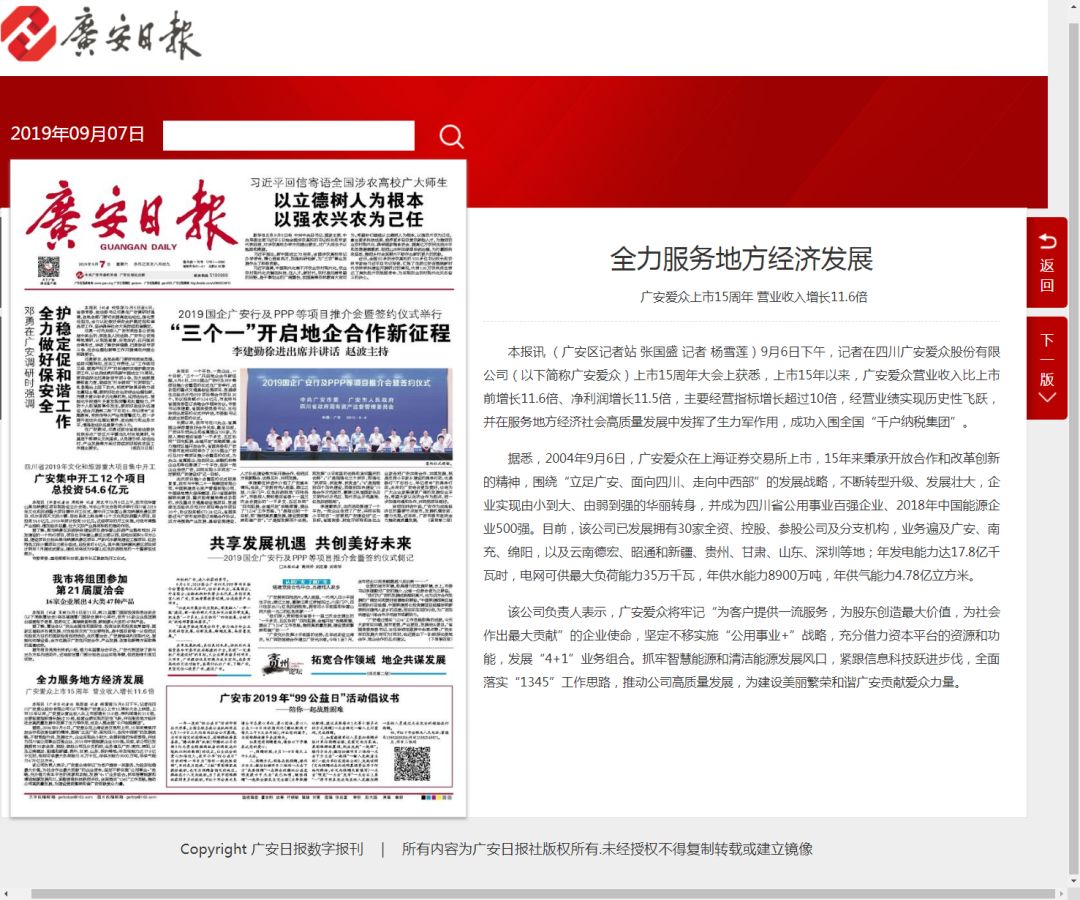Open article 以立德树人为根本 以强农兴农为己任

pyautogui.click(x=349, y=208)
